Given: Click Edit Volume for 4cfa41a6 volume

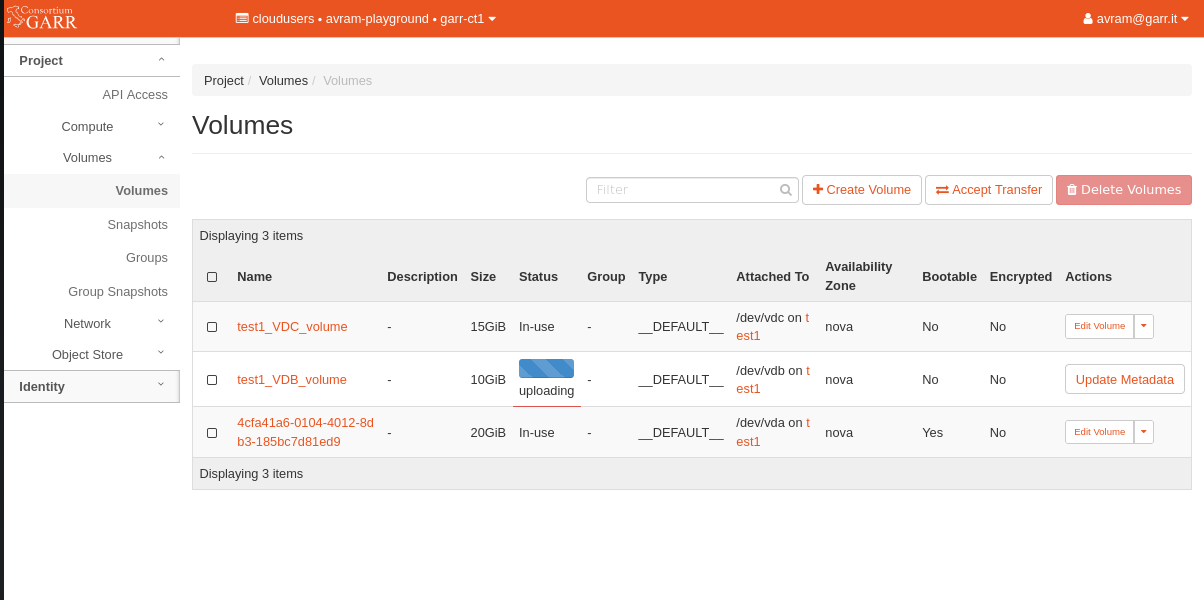Looking at the screenshot, I should [x=1099, y=432].
